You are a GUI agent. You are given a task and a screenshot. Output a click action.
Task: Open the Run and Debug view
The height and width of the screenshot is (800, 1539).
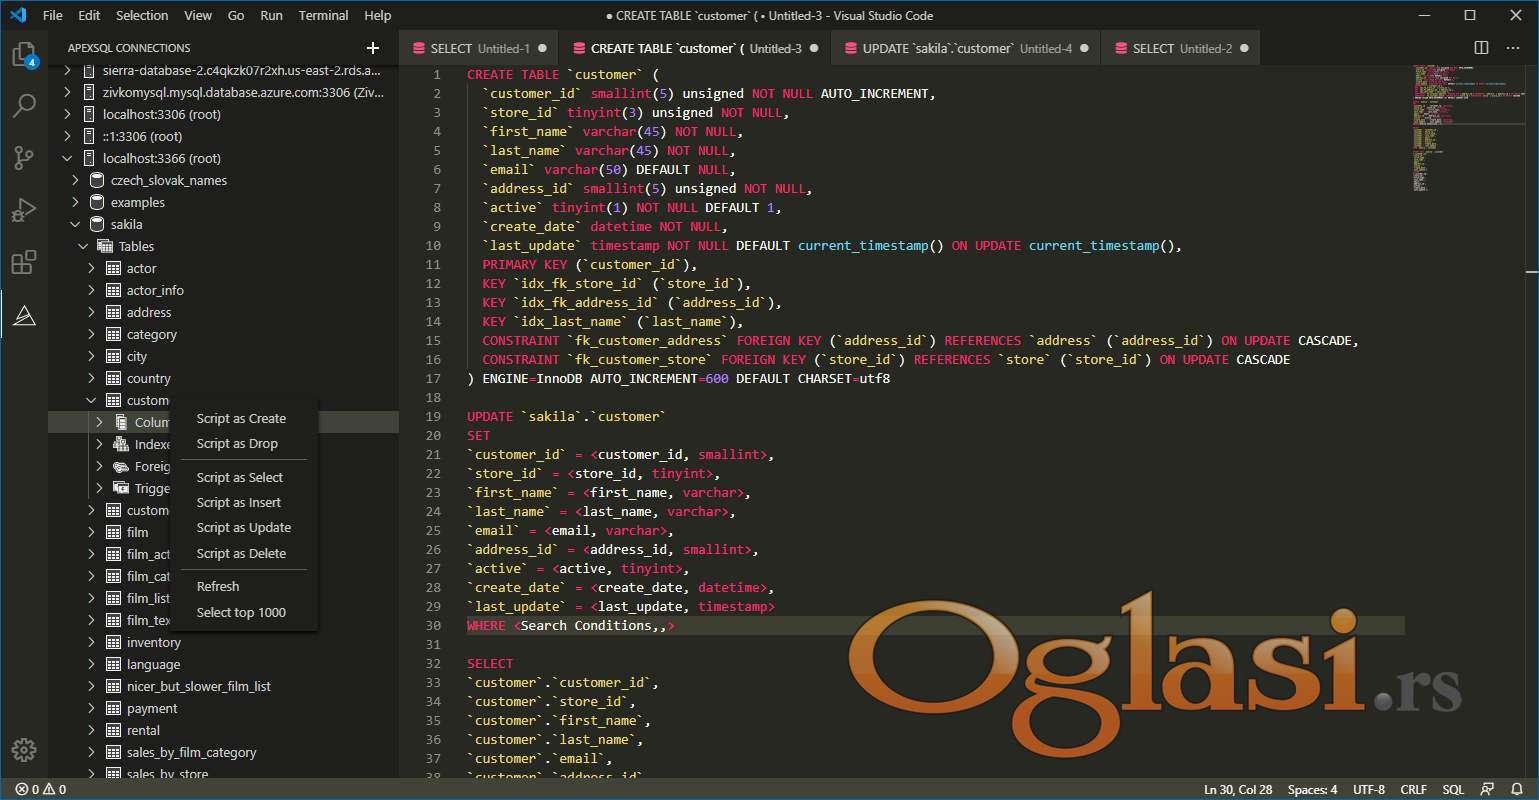point(24,211)
